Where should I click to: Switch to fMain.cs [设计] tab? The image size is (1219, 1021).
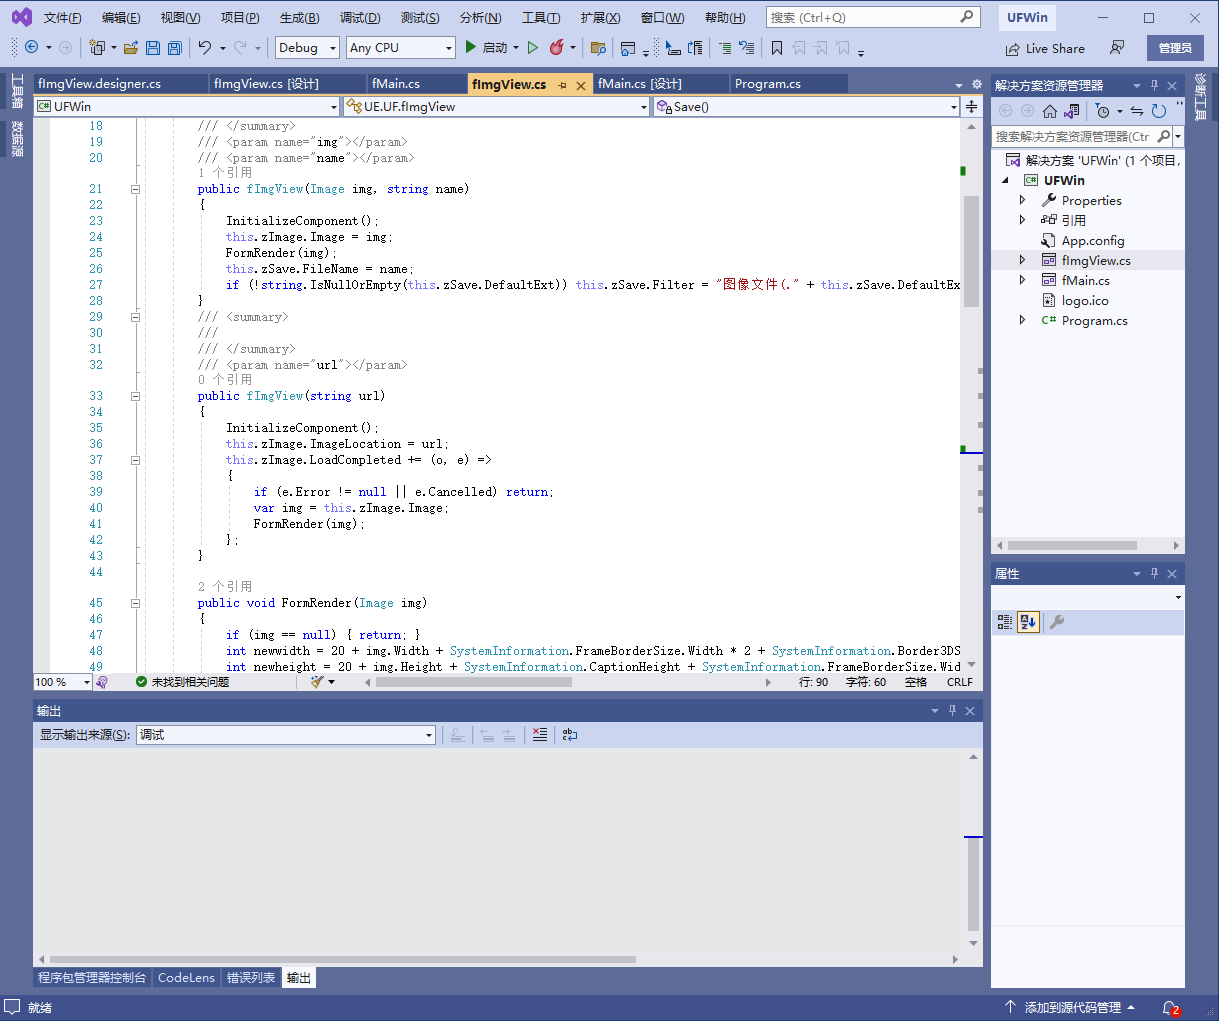coord(660,84)
